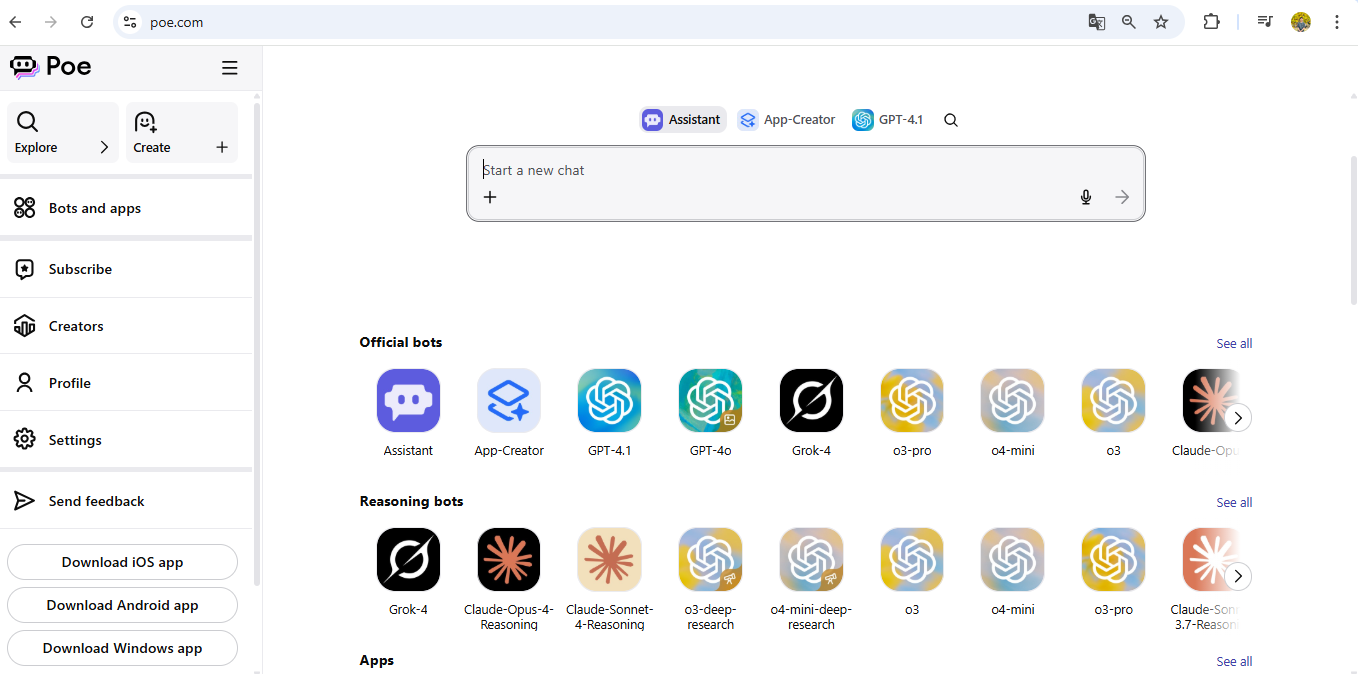Open o3-deep-research bot
The height and width of the screenshot is (674, 1358).
(710, 579)
